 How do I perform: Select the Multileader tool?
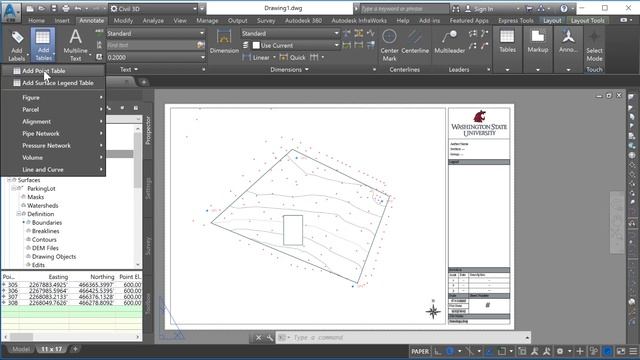pos(449,42)
